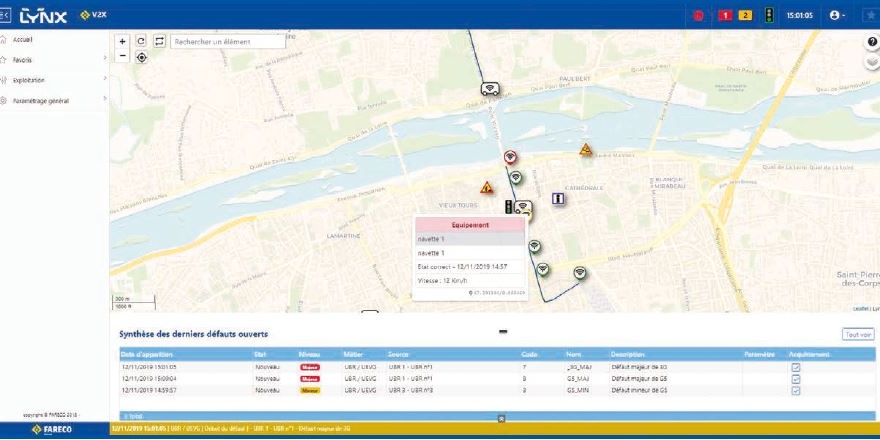Click the Rechercher un élément search field
Viewport: 880px width, 440px height.
point(228,42)
